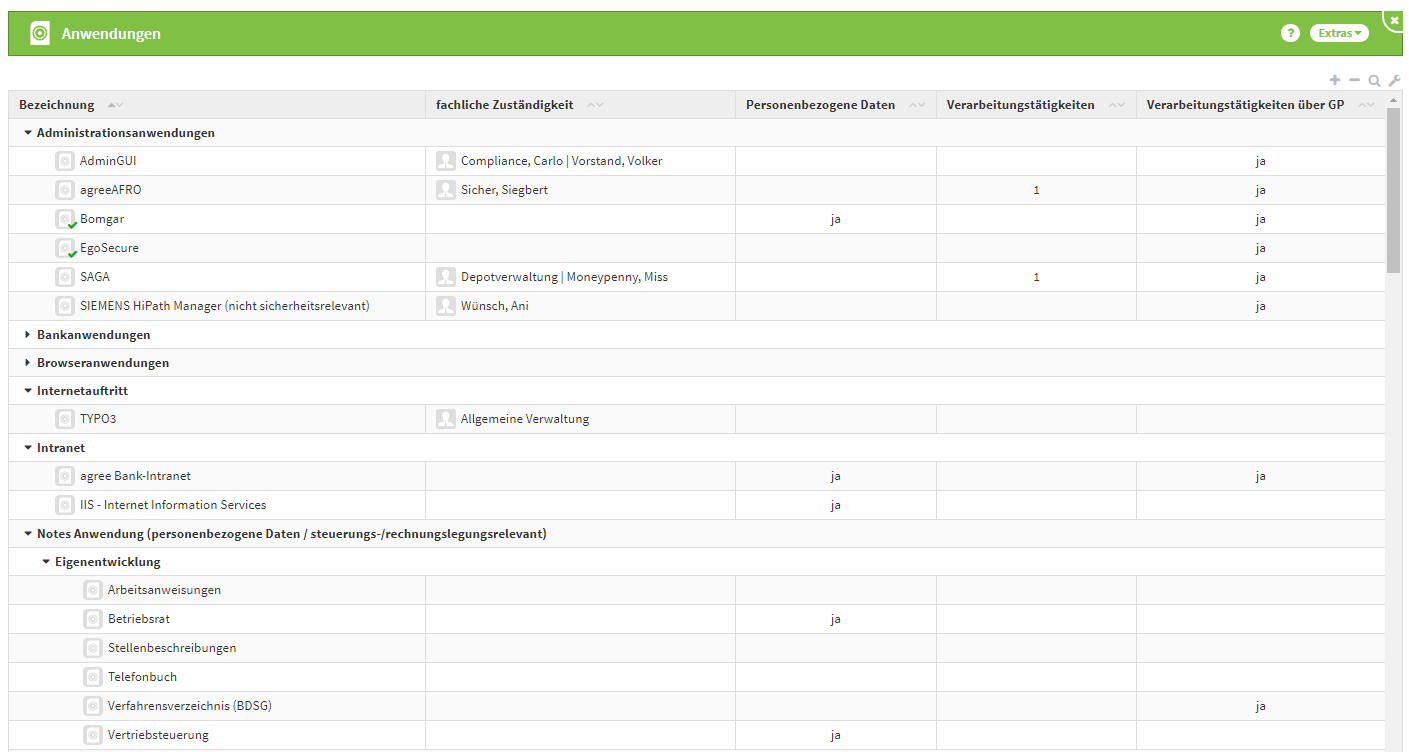Click the plus icon to expand all groups
This screenshot has width=1409, height=752.
click(x=1334, y=80)
